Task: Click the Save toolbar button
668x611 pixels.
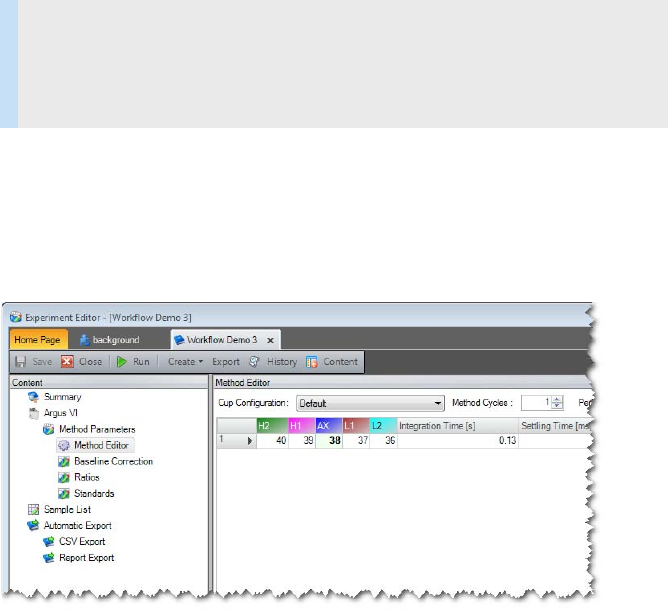Action: (x=34, y=362)
